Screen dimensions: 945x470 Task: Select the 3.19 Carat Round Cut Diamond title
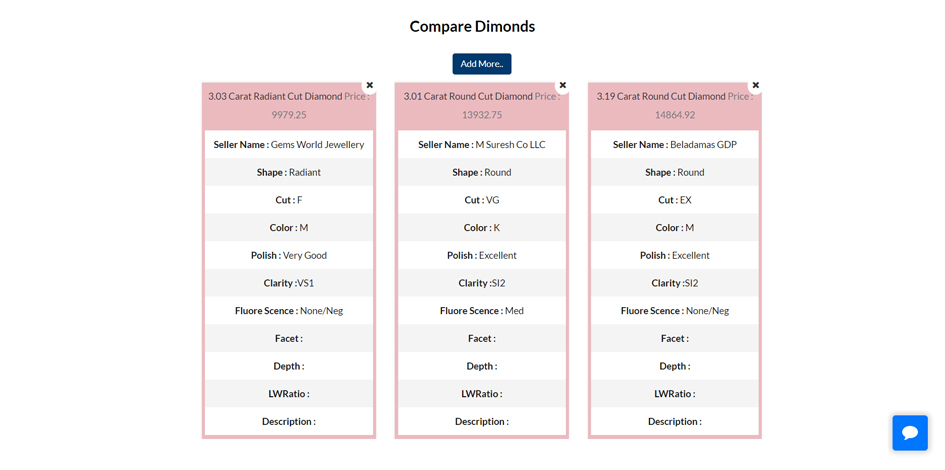click(x=661, y=96)
